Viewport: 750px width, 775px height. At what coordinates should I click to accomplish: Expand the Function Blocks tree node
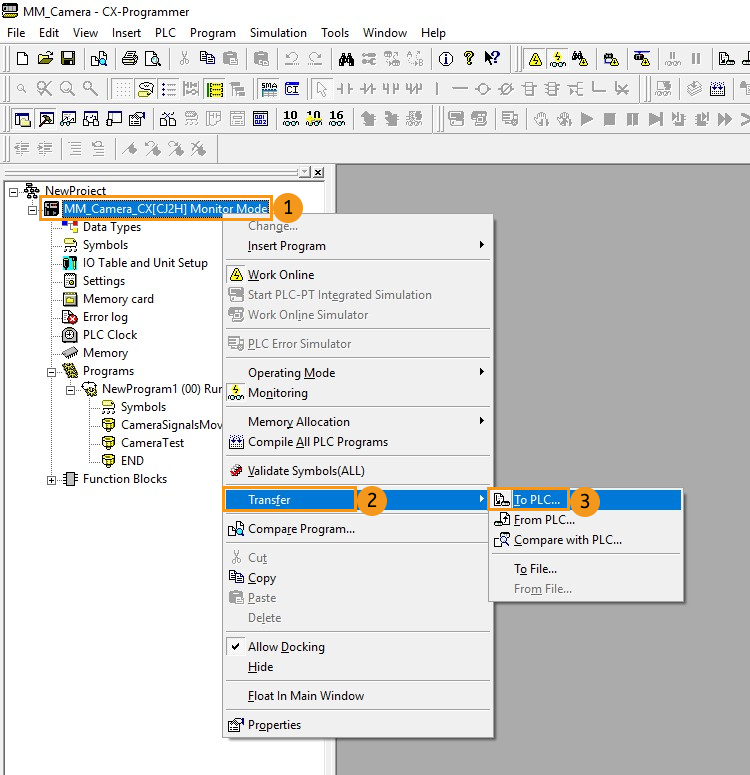tap(52, 479)
